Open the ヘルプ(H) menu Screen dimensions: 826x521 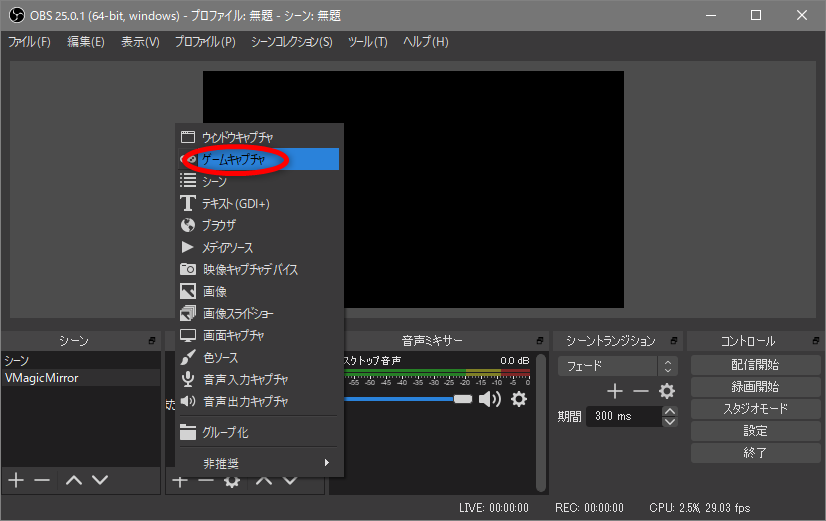[426, 42]
